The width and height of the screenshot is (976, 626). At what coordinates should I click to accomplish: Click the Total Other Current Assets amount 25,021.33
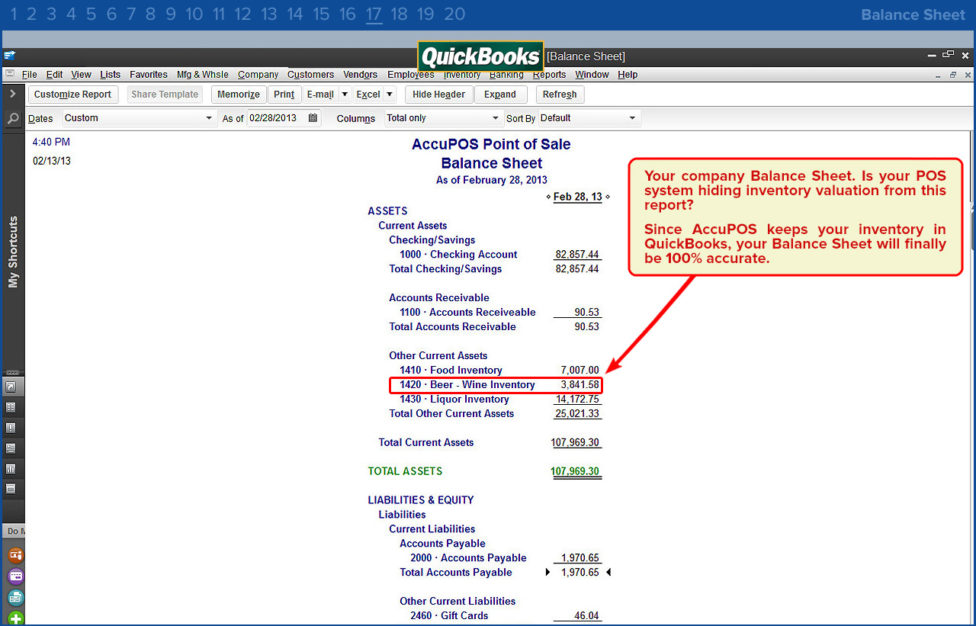point(577,413)
